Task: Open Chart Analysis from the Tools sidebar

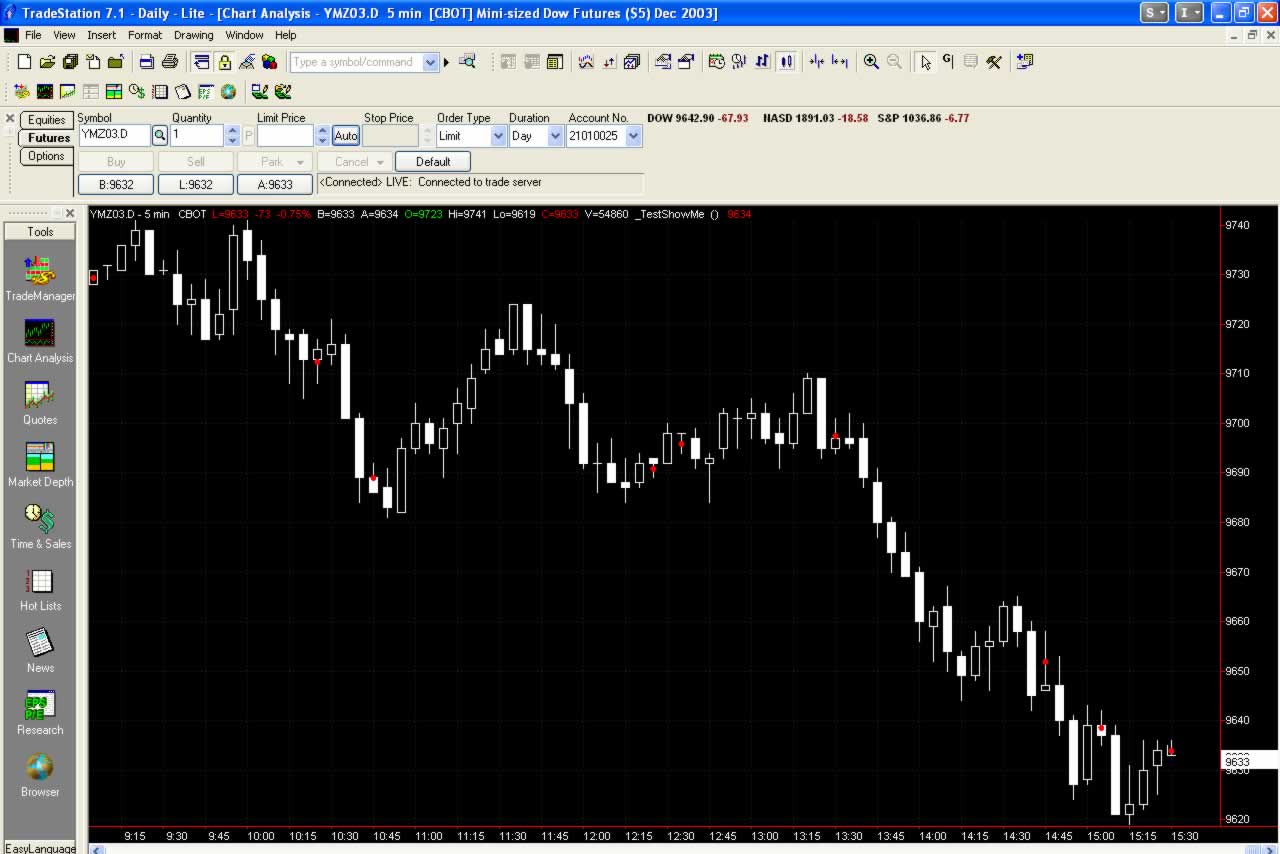Action: coord(40,340)
